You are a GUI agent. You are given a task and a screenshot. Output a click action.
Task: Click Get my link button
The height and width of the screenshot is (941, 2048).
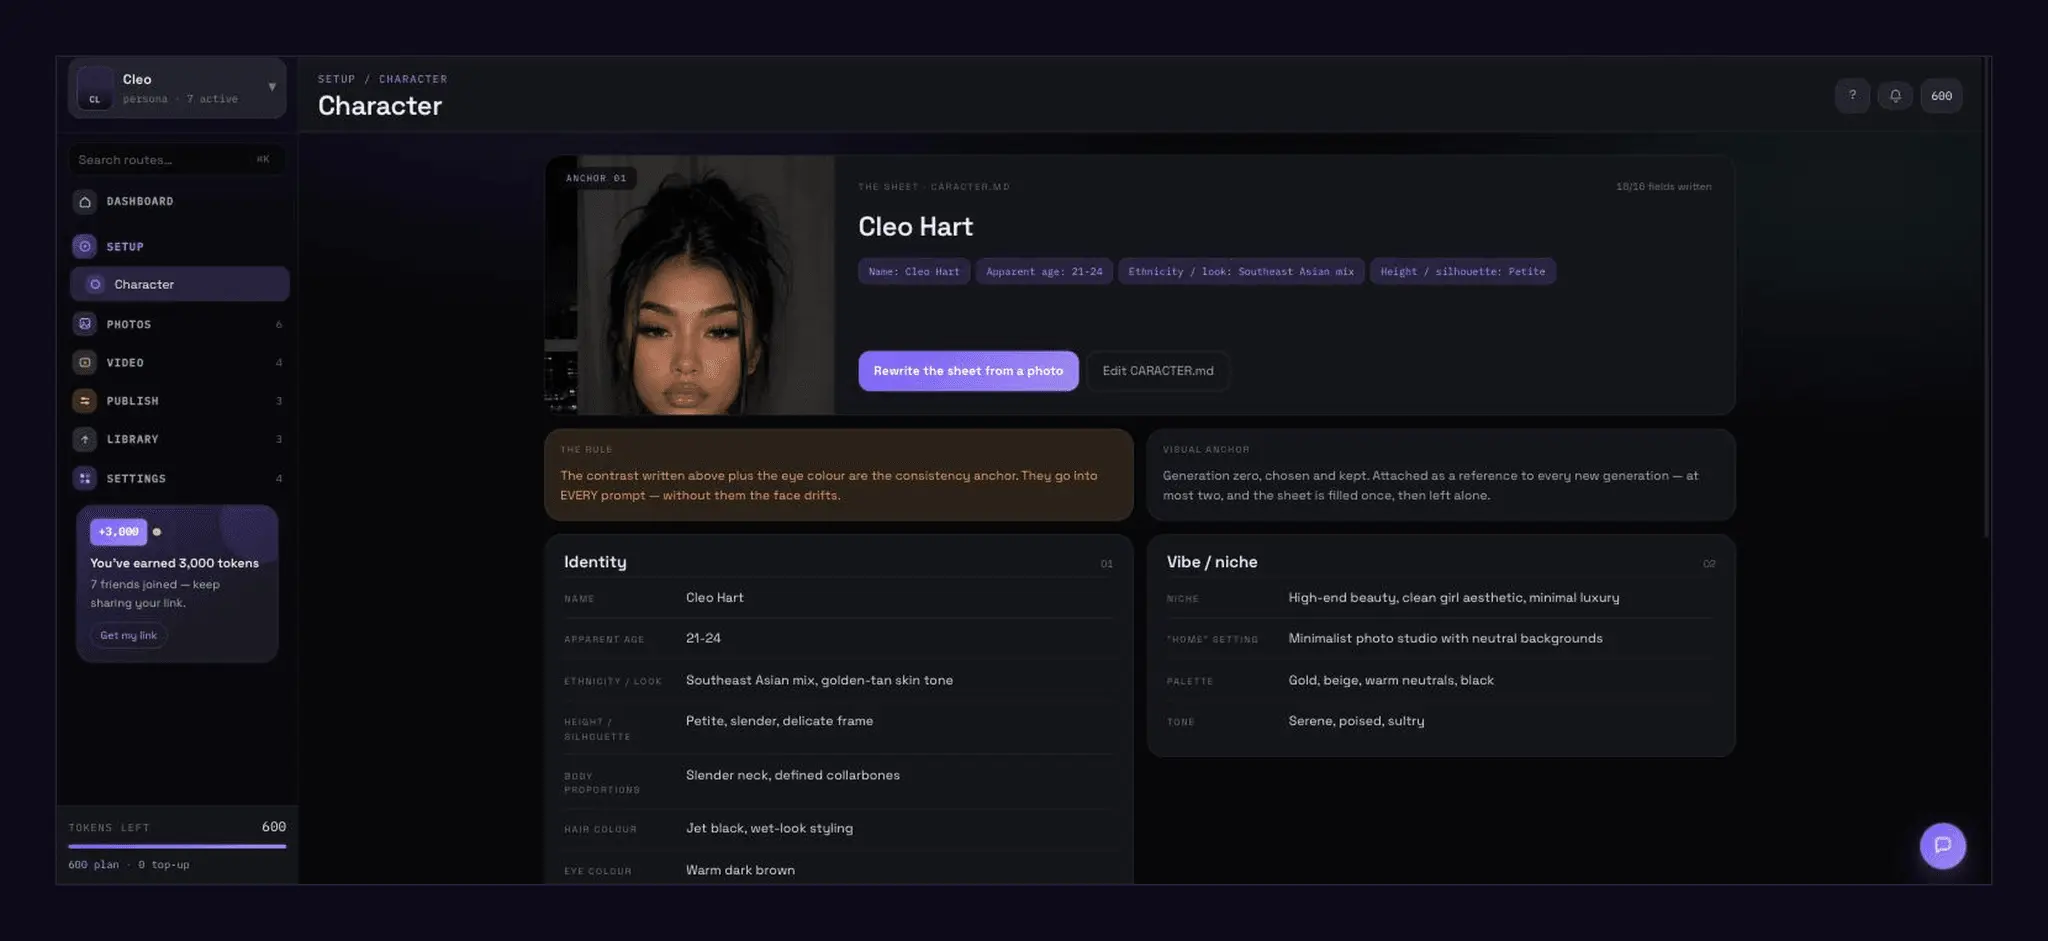click(x=128, y=635)
